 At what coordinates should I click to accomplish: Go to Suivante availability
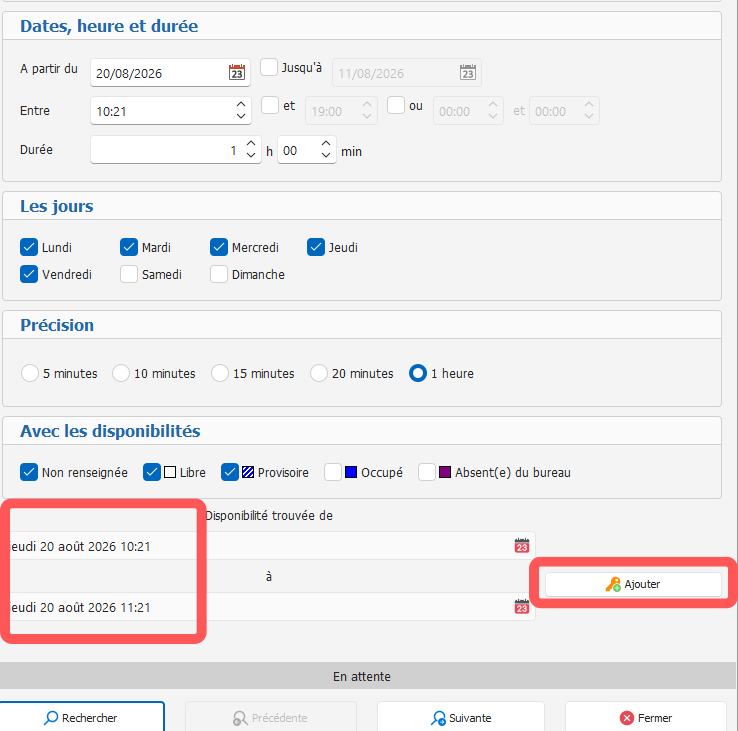(461, 717)
